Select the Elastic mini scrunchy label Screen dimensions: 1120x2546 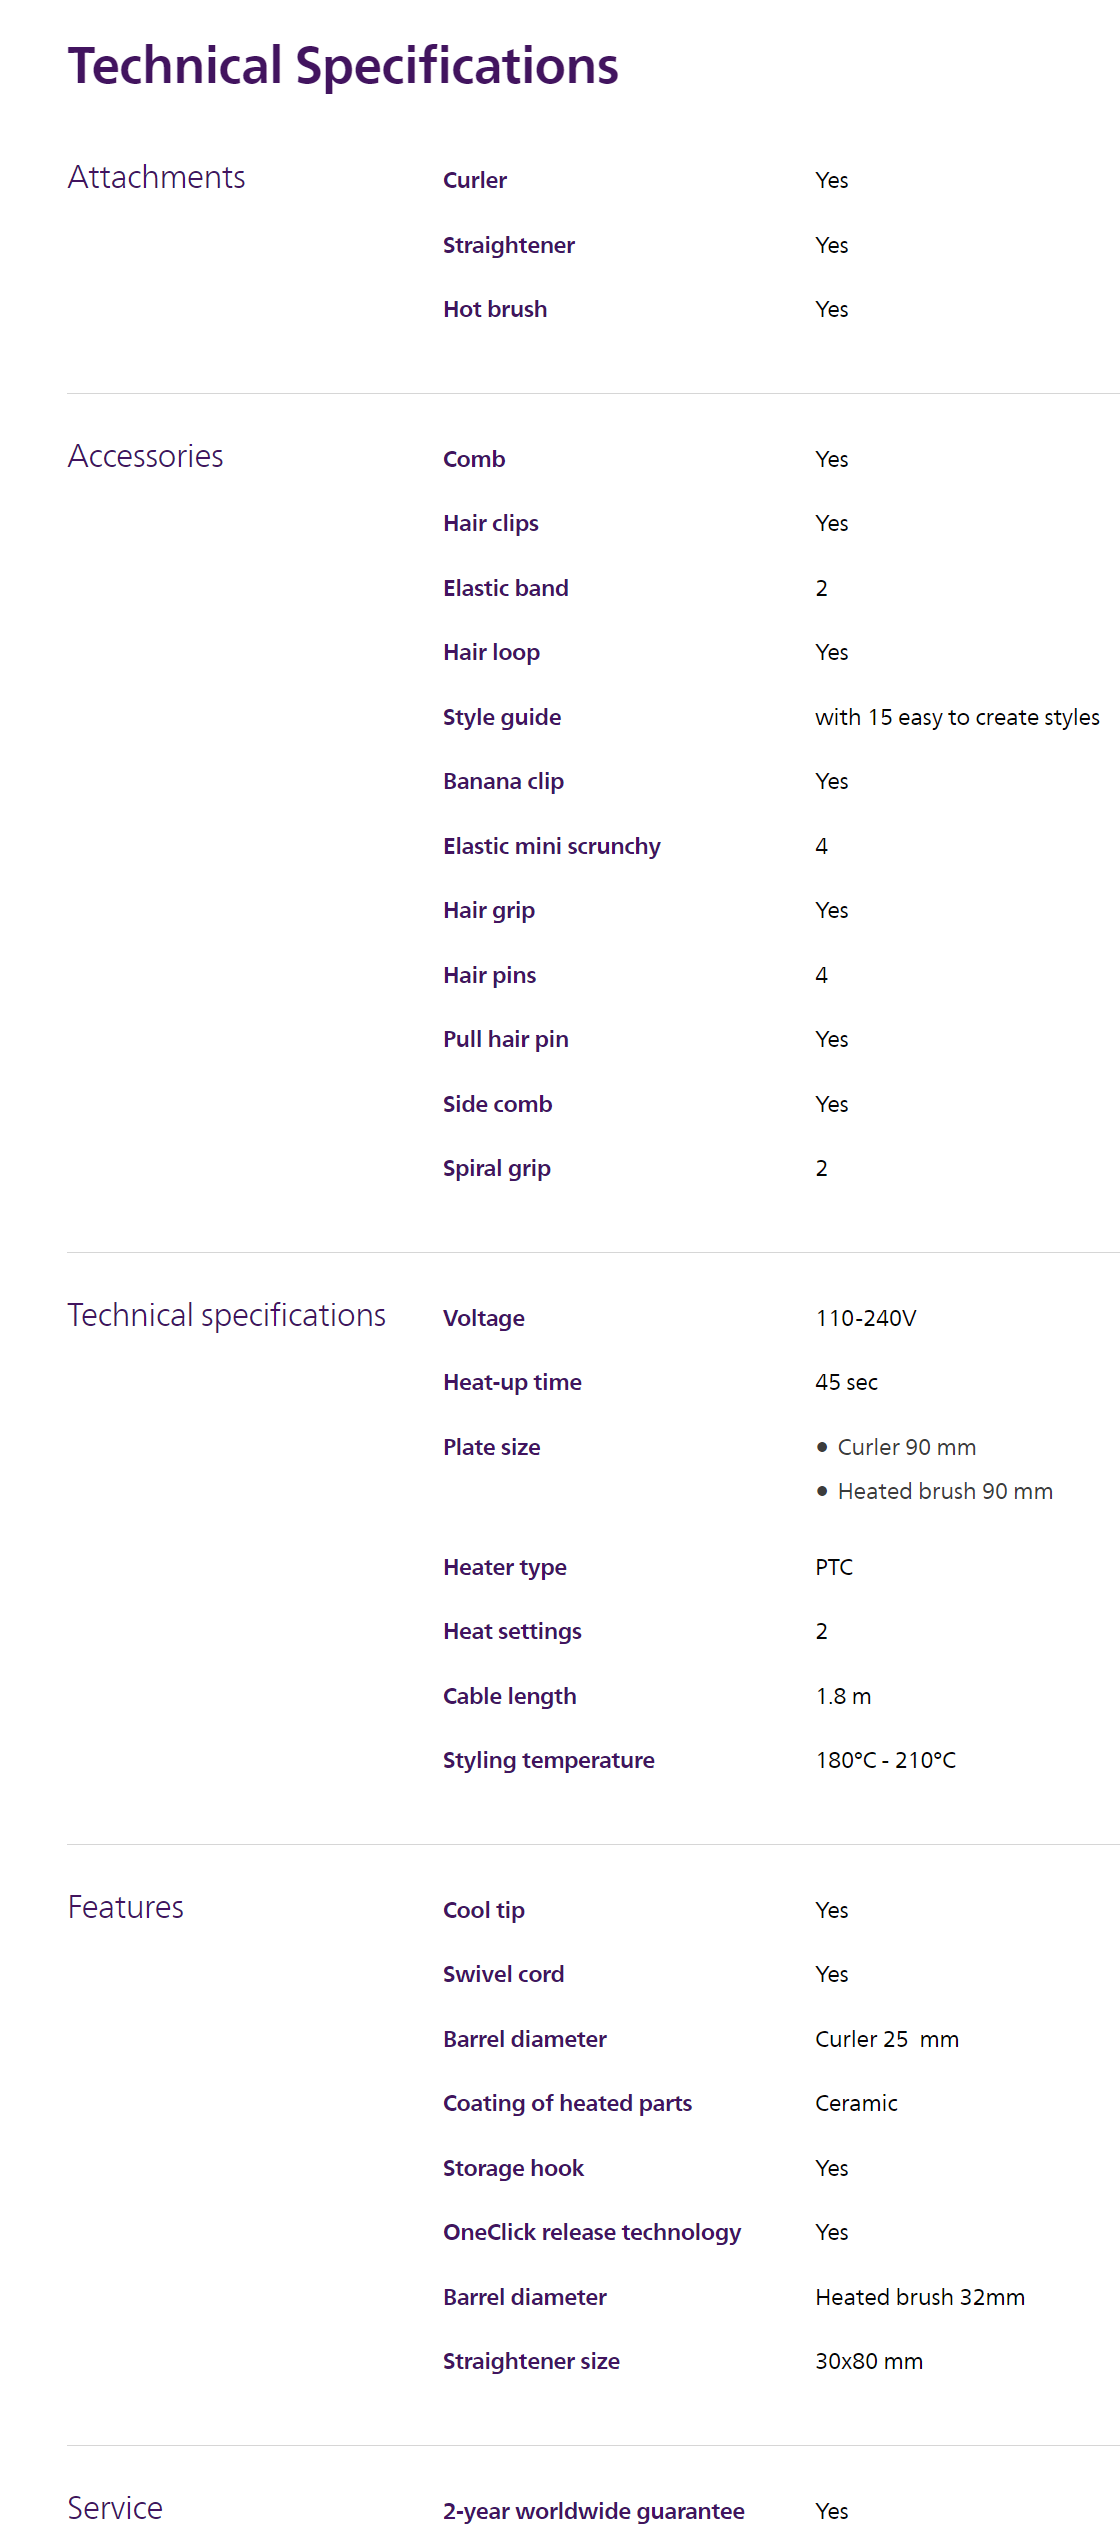[552, 846]
